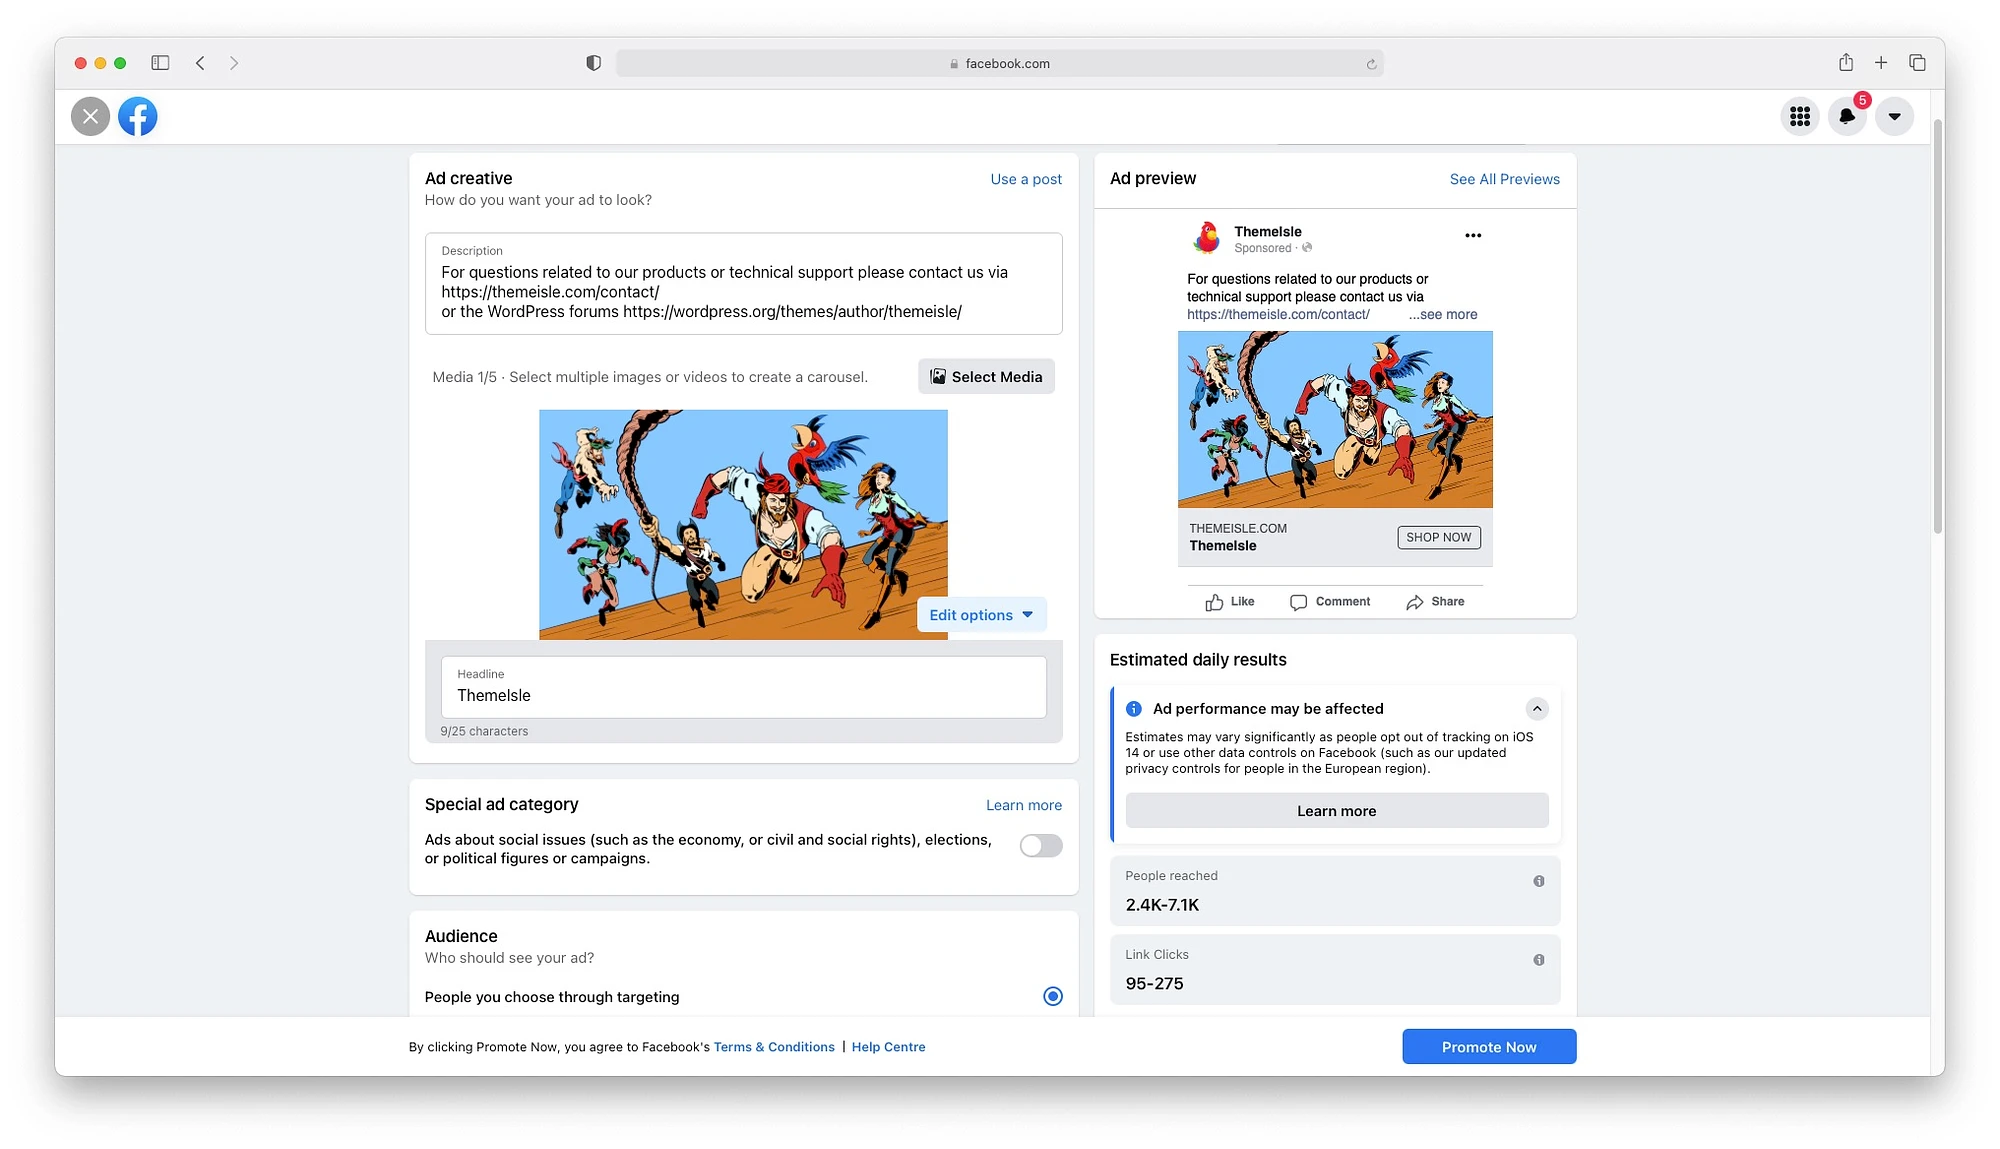Open the Help Centre menu item
2000x1149 pixels.
[x=887, y=1046]
